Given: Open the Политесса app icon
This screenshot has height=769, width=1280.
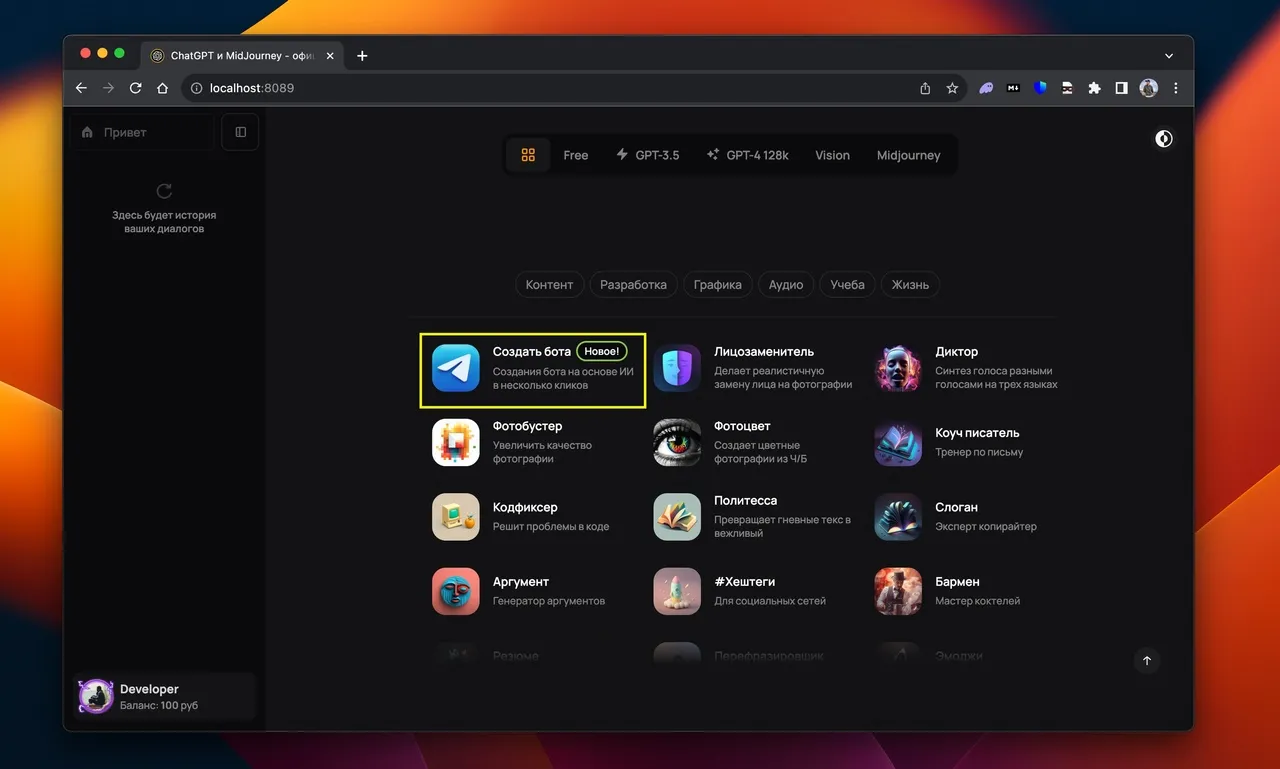Looking at the screenshot, I should point(677,517).
